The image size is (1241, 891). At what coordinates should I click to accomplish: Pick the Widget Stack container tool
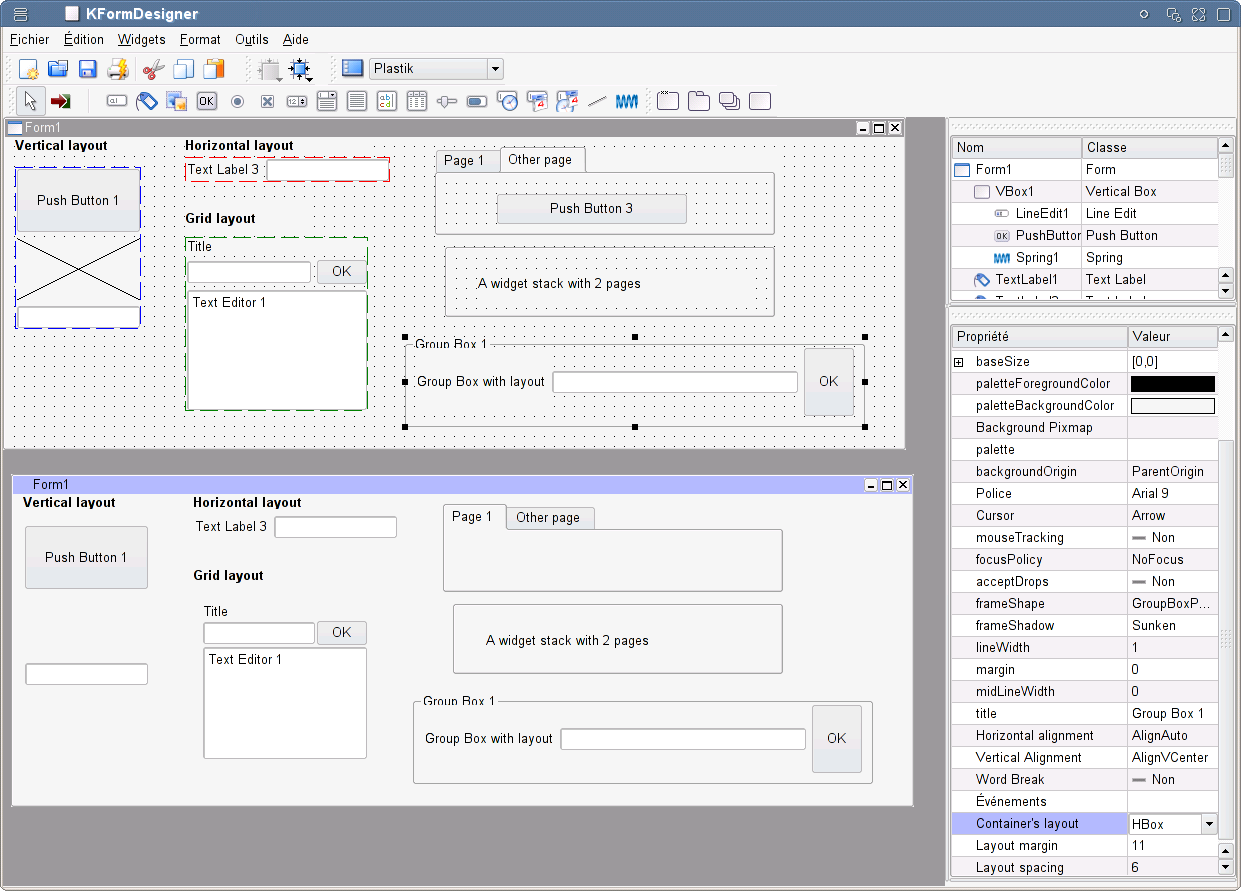tap(730, 101)
